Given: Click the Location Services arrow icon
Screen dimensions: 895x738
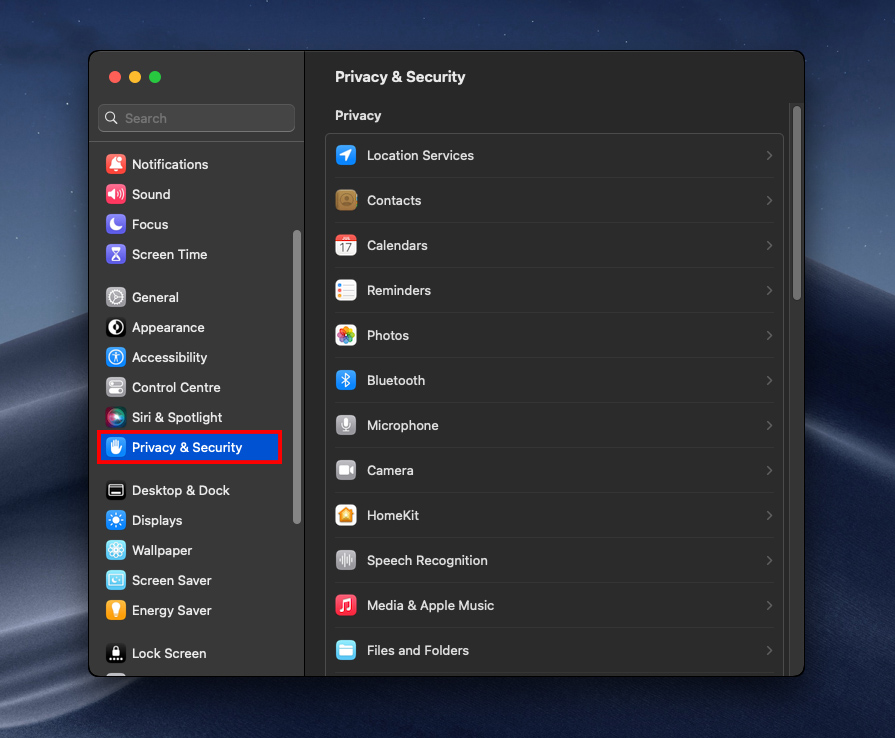Looking at the screenshot, I should click(346, 155).
